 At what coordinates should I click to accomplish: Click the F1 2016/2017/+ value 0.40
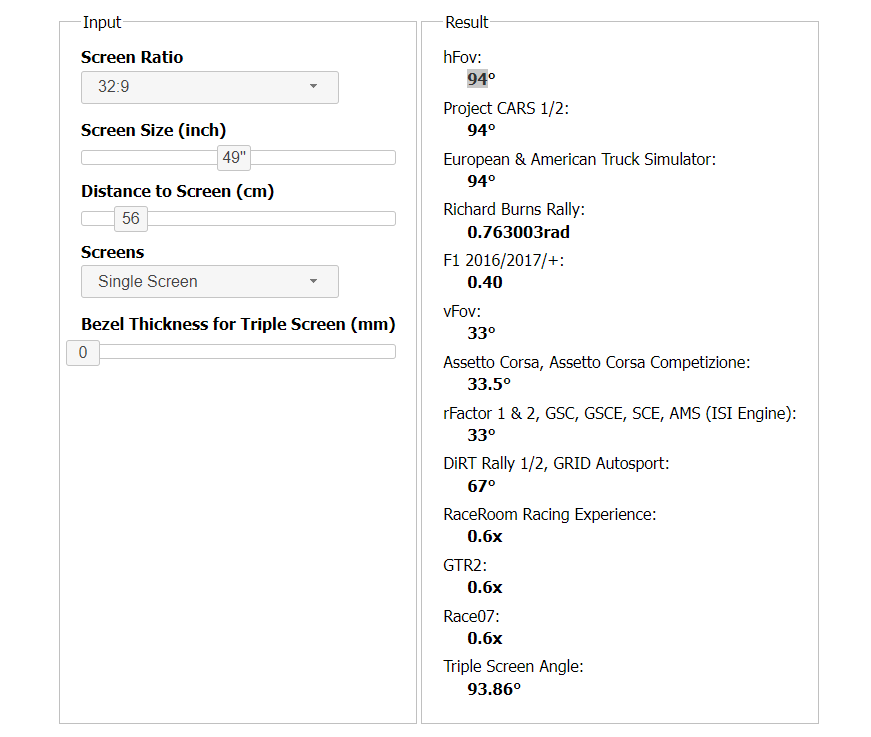(484, 282)
